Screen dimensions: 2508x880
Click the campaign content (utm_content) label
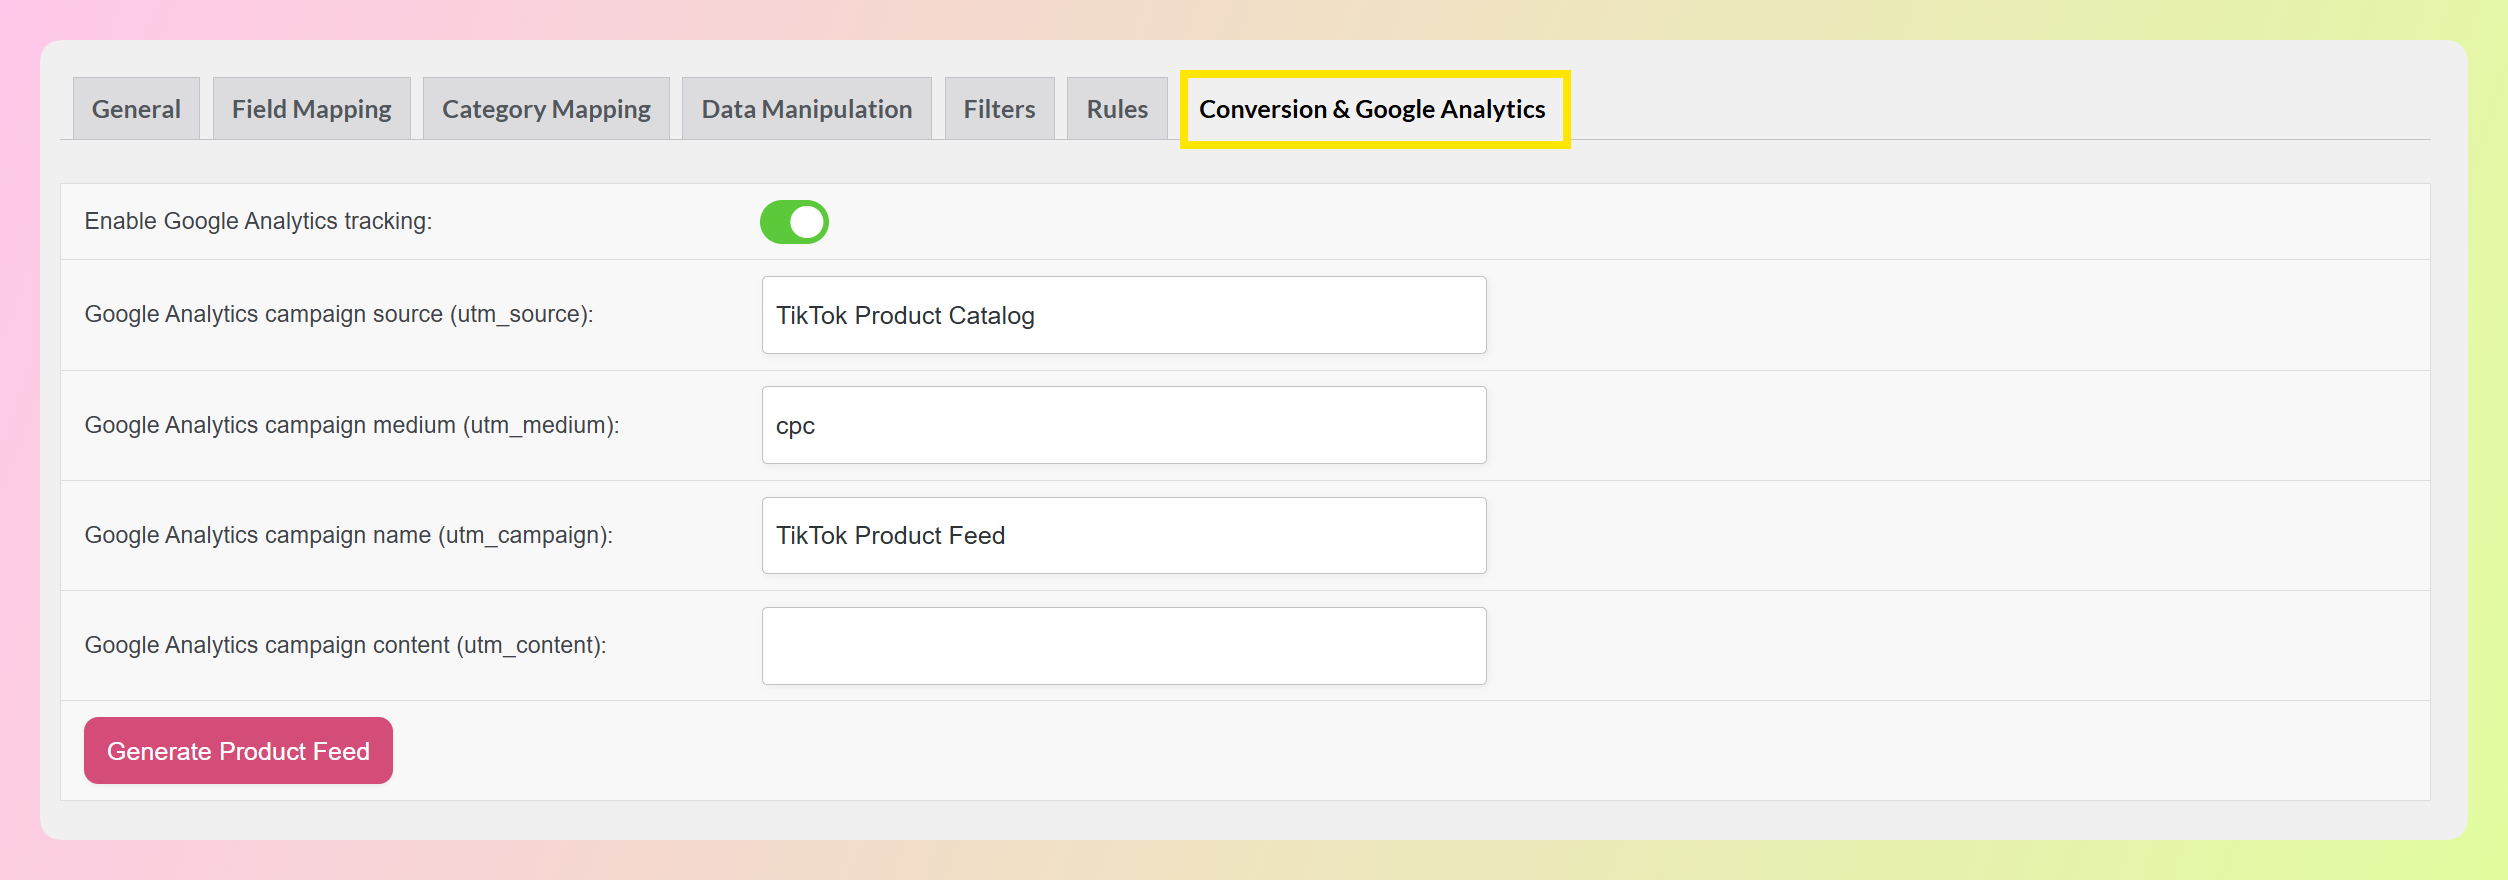pyautogui.click(x=345, y=645)
